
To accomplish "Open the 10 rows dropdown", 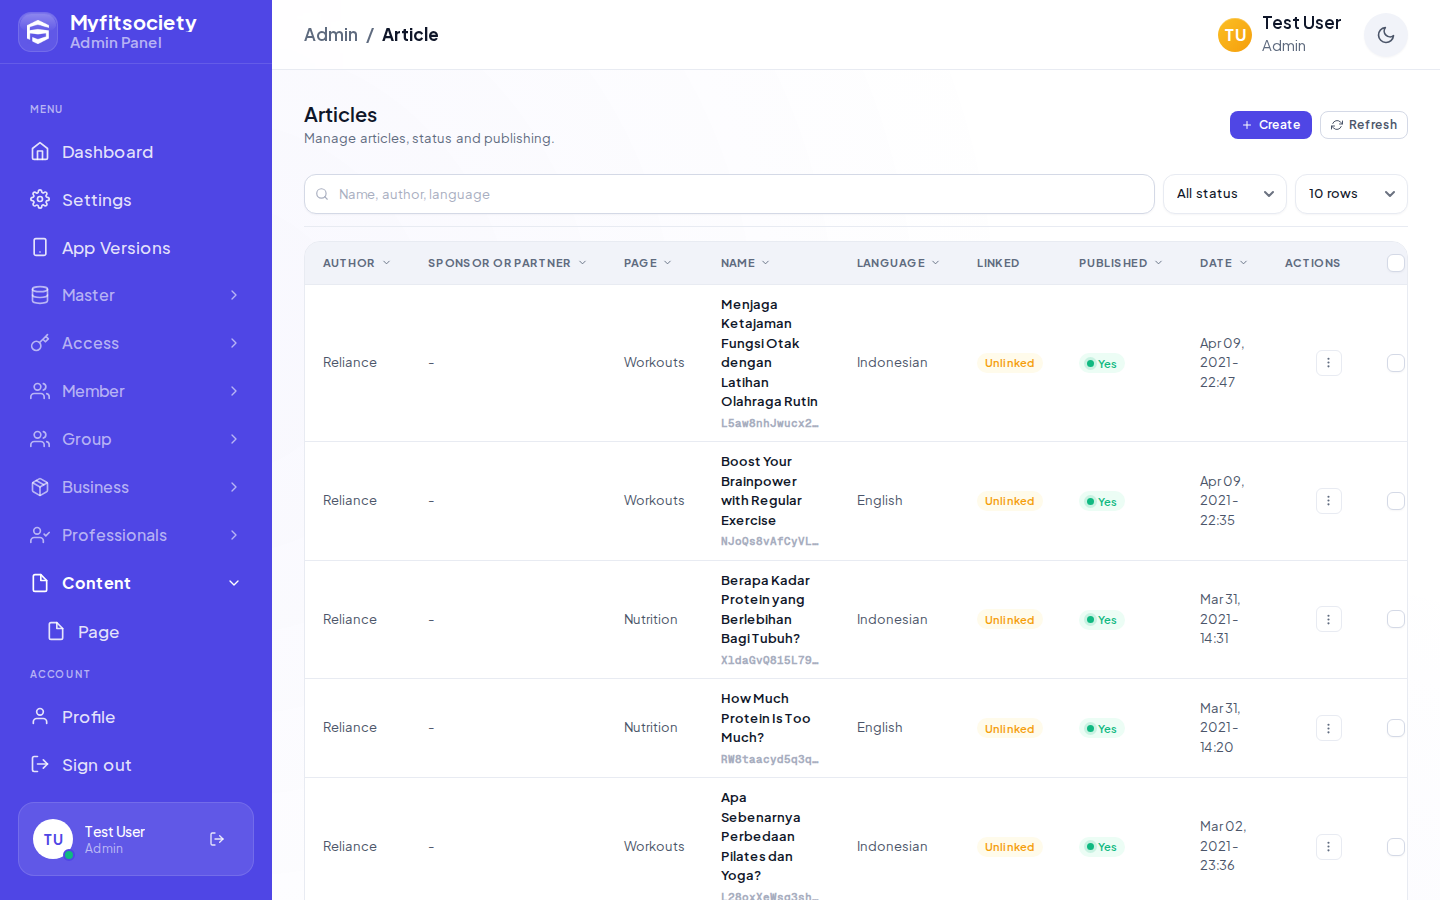I will [1351, 194].
